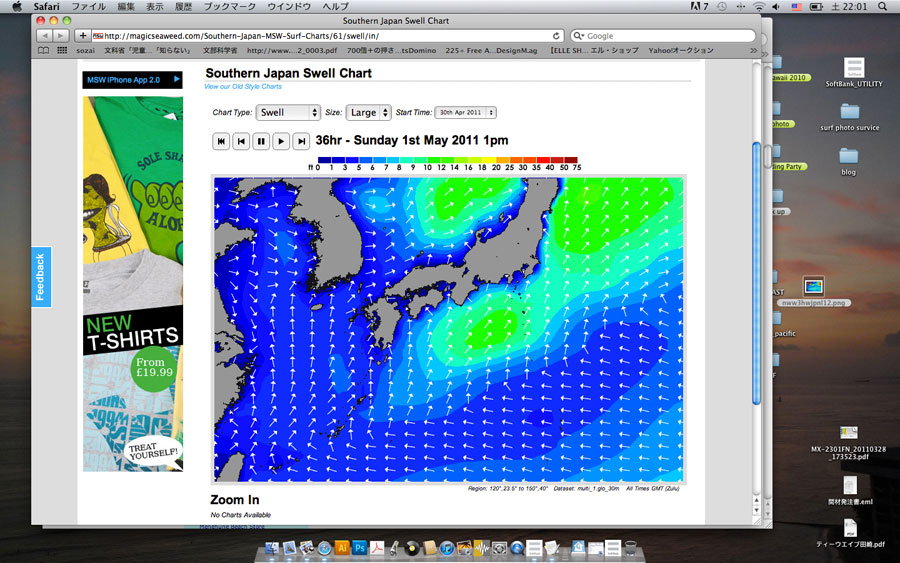Select the MX-2301FN PDF on the desktop
This screenshot has width=900, height=563.
pyautogui.click(x=848, y=442)
